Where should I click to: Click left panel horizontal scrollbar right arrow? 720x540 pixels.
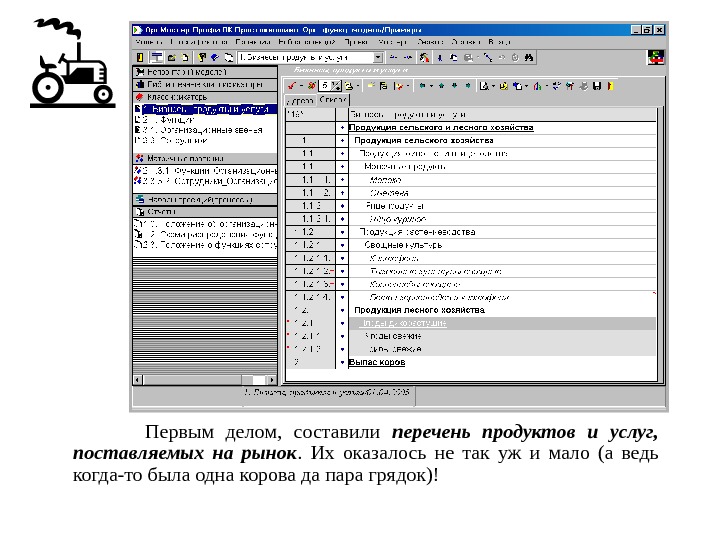(272, 380)
